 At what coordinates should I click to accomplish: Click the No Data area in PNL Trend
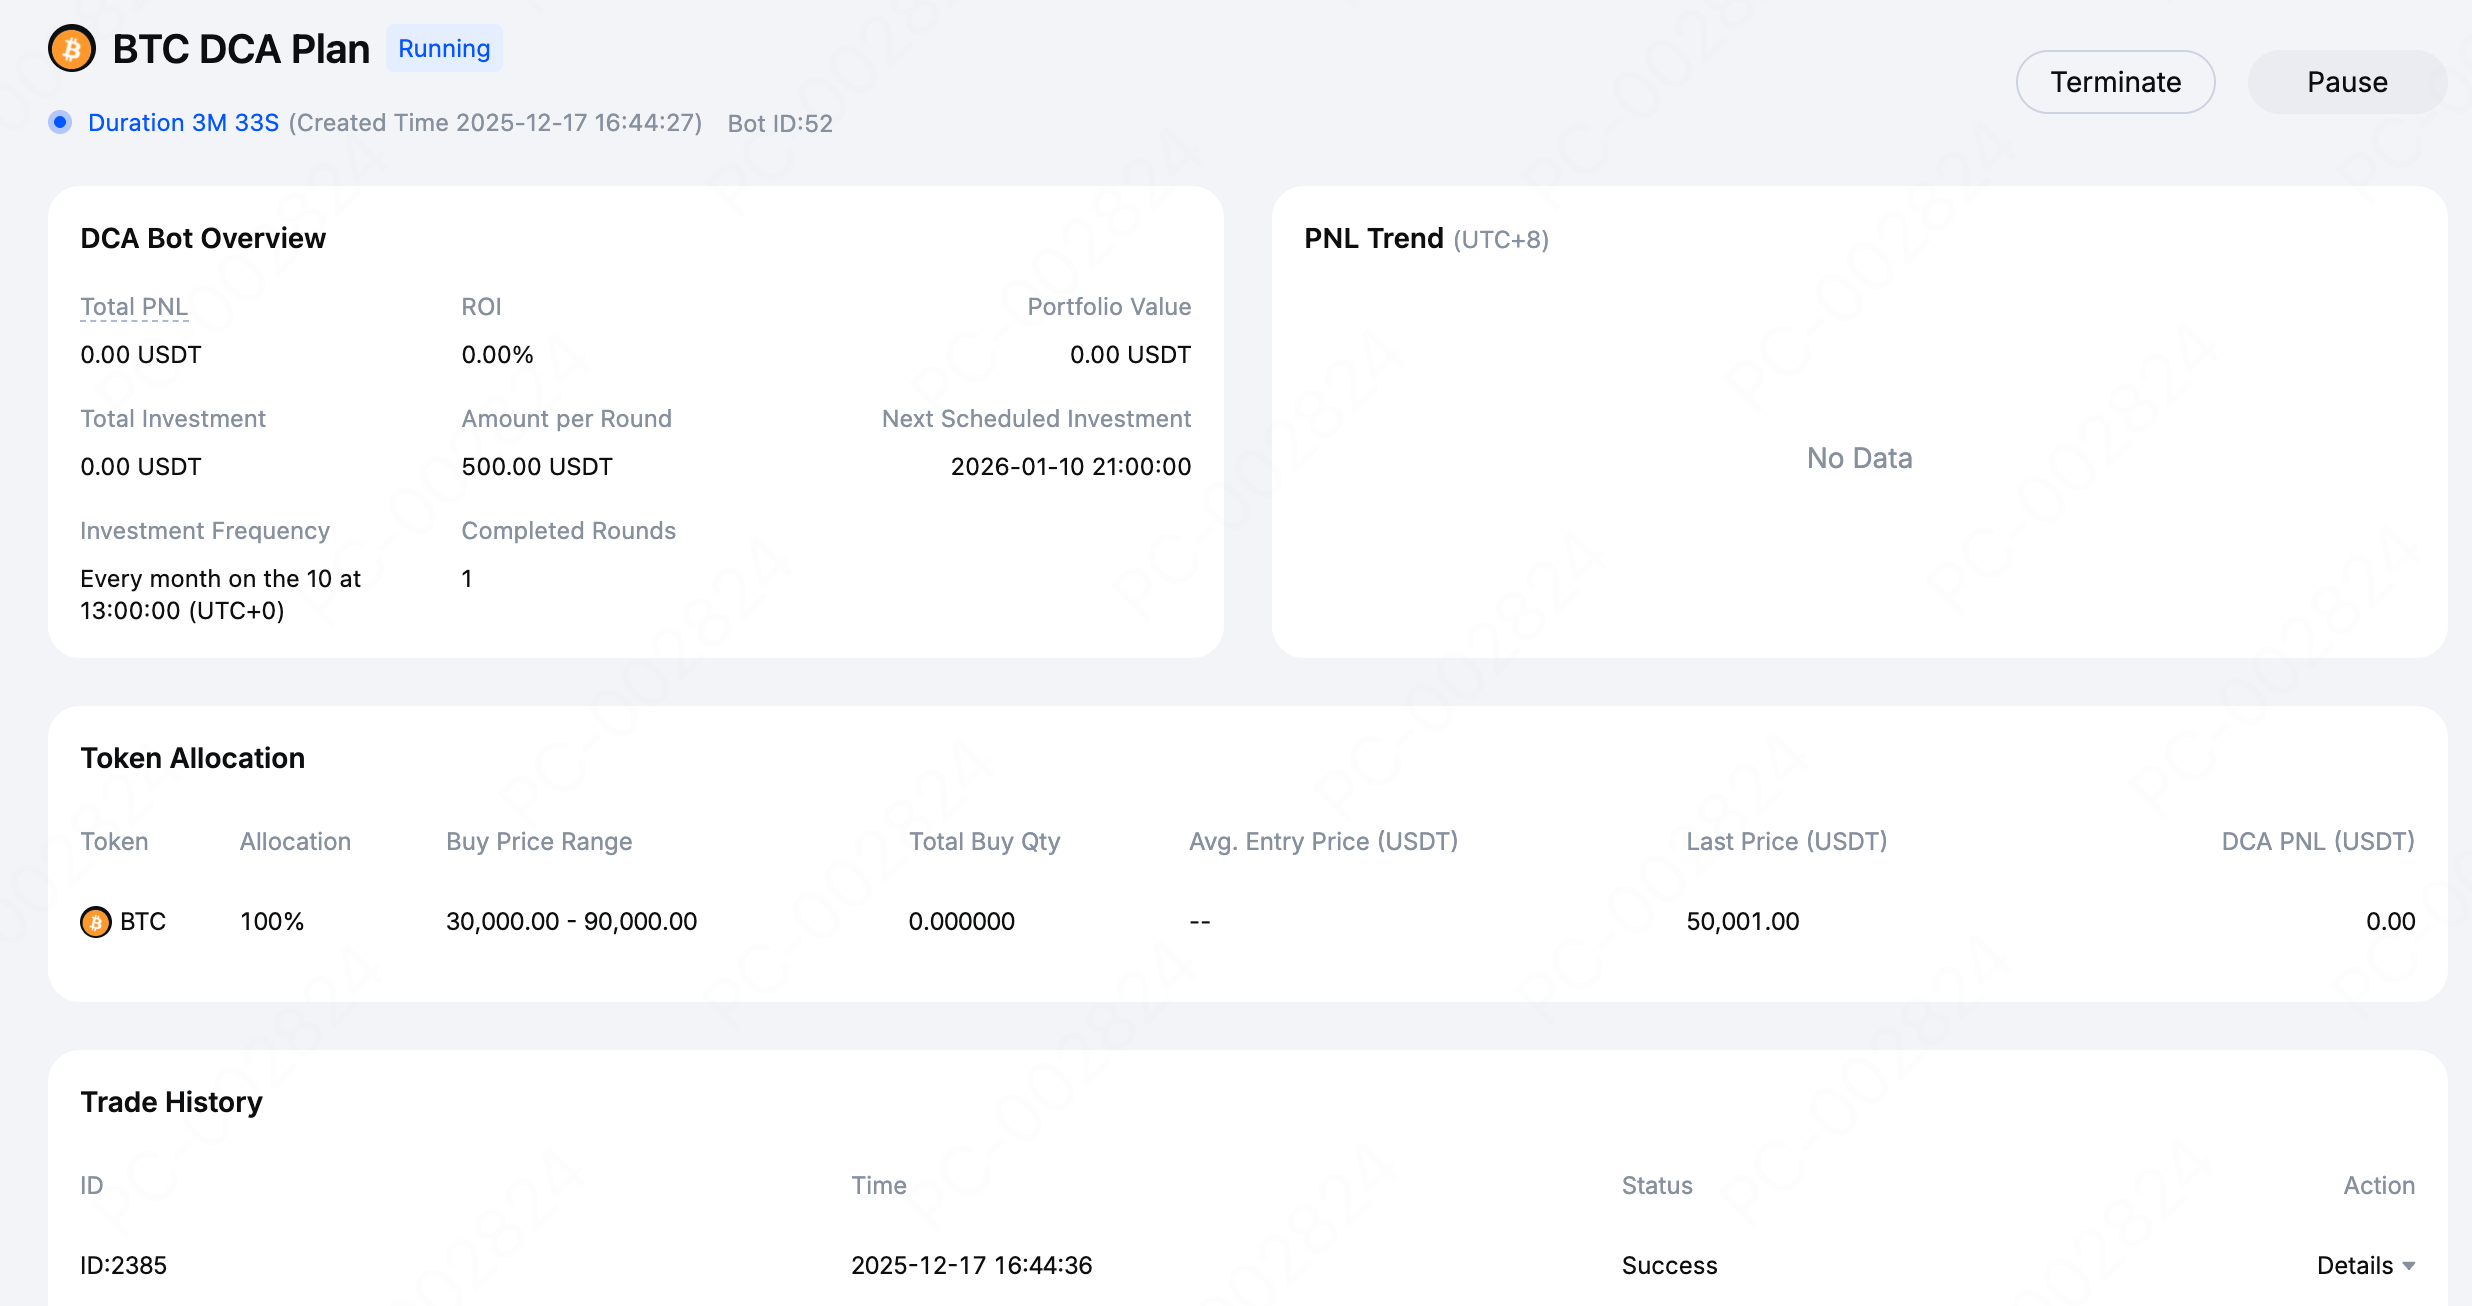point(1859,458)
